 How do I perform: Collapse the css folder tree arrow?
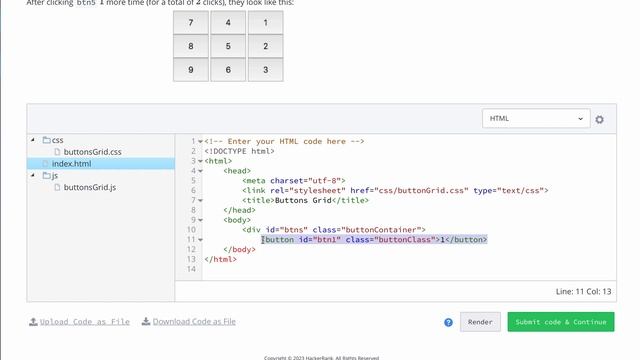pyautogui.click(x=33, y=140)
